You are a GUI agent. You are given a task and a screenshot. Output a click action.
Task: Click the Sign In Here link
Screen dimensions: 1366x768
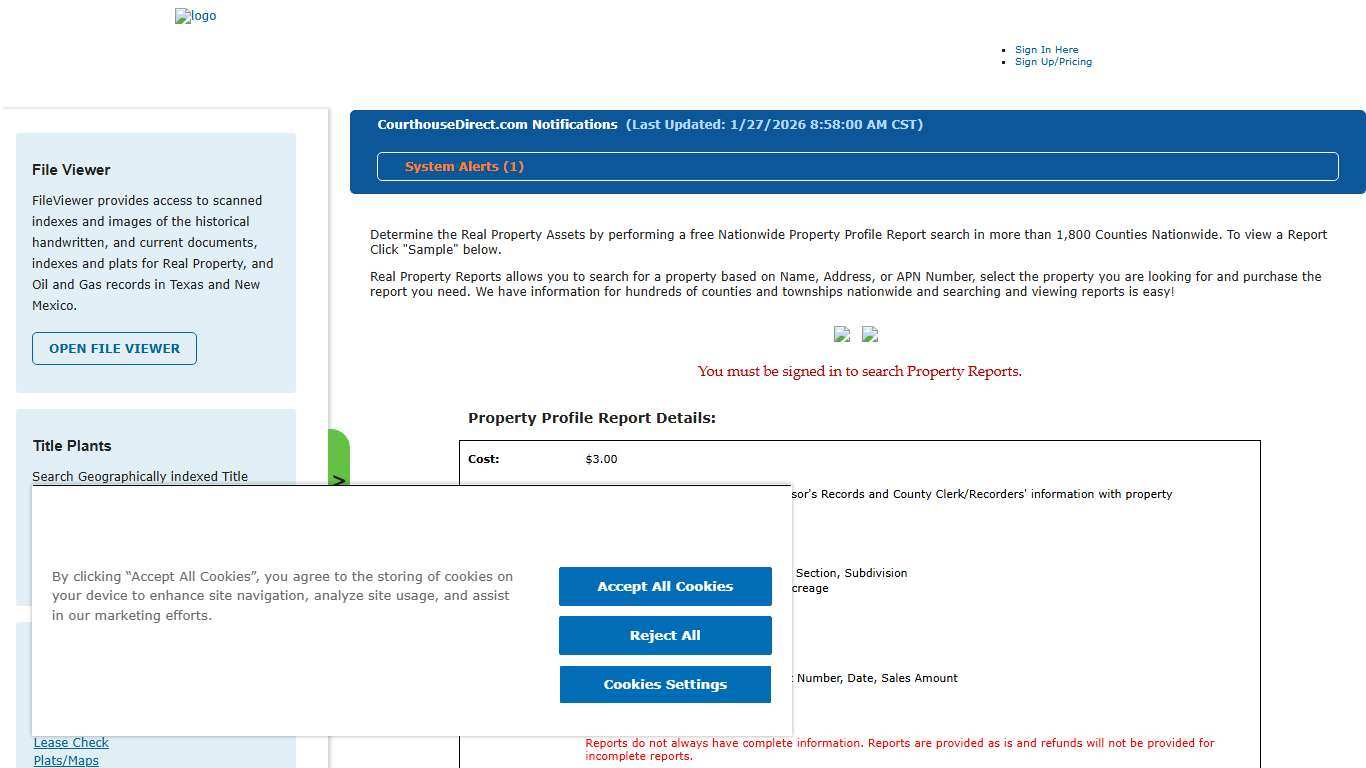pos(1046,49)
